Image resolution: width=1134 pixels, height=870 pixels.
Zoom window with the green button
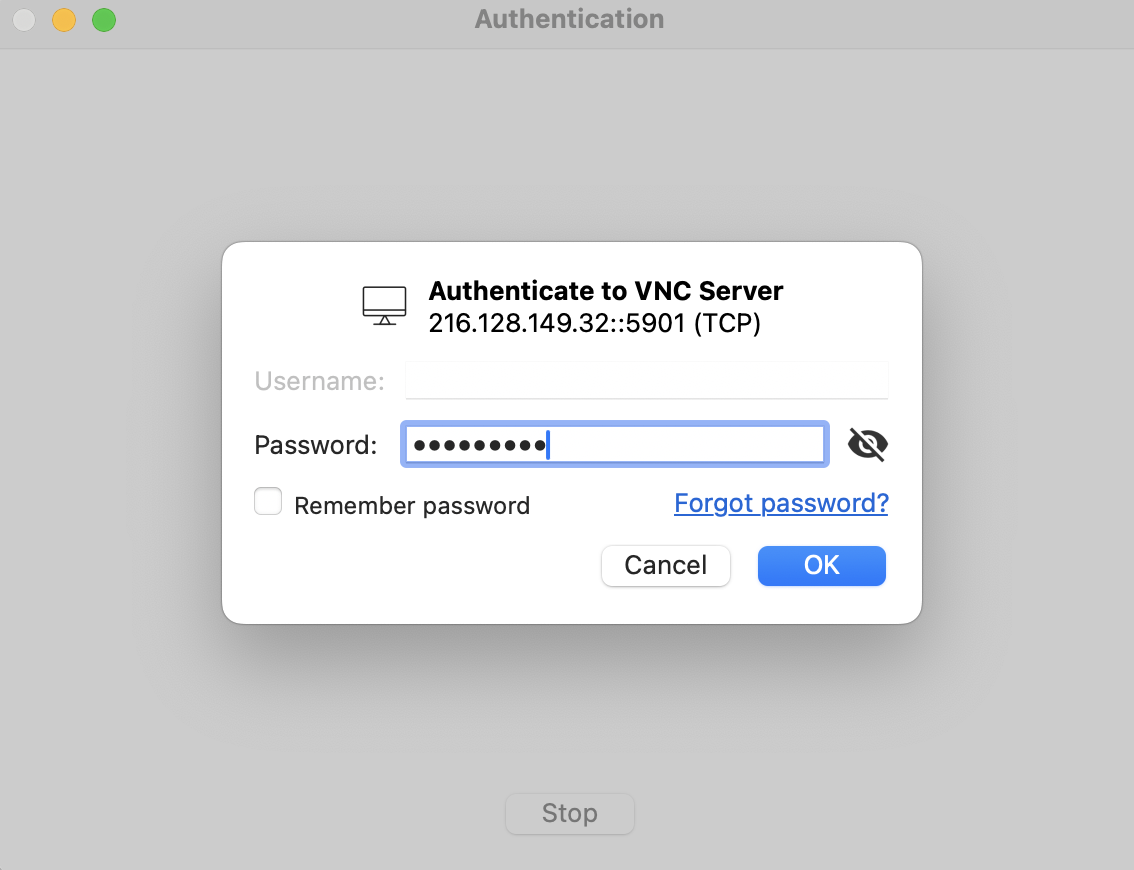tap(104, 20)
